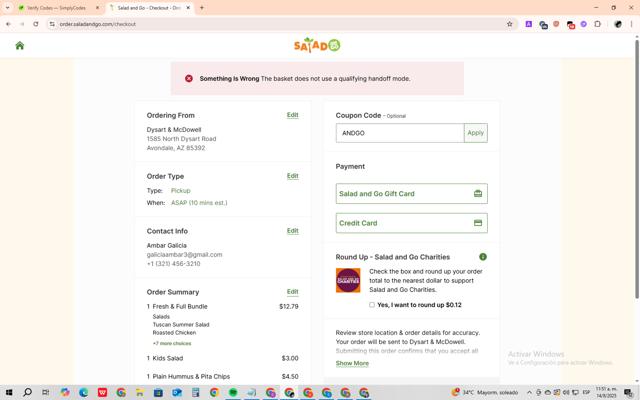The image size is (640, 400).
Task: Click the Pickup order type value
Action: (x=180, y=191)
